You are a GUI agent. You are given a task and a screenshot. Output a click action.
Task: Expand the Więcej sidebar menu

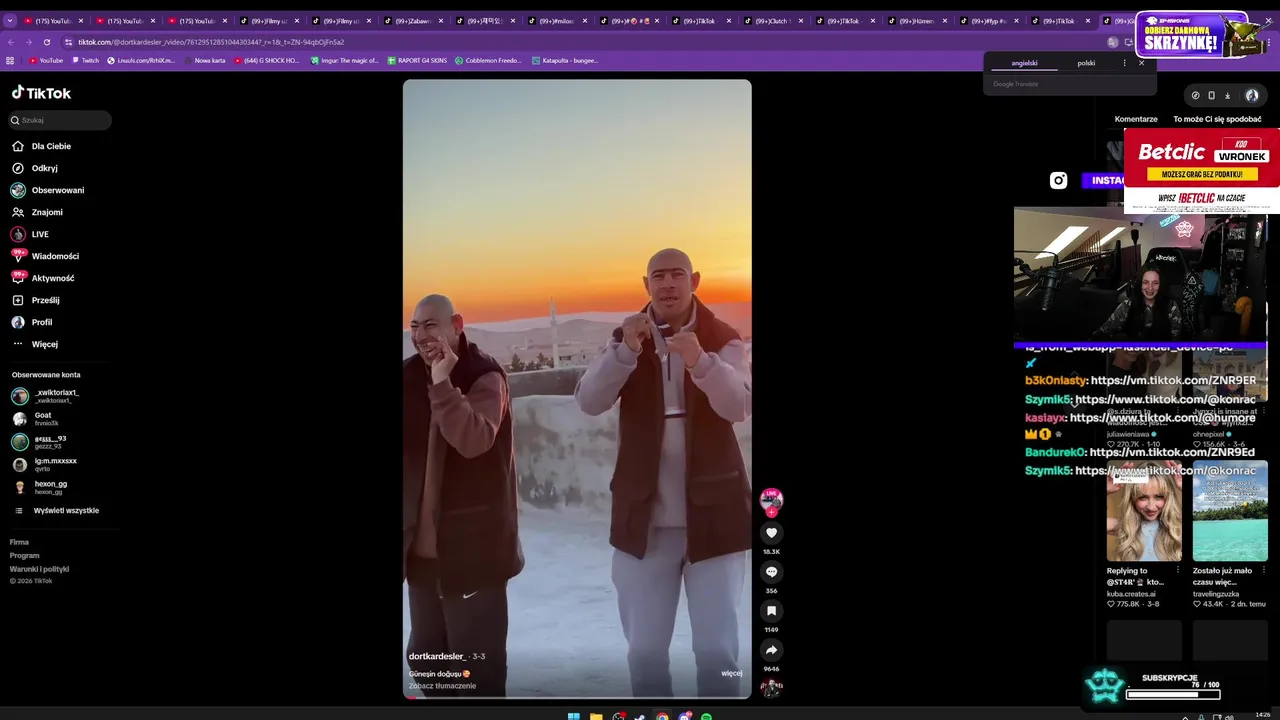pyautogui.click(x=44, y=344)
